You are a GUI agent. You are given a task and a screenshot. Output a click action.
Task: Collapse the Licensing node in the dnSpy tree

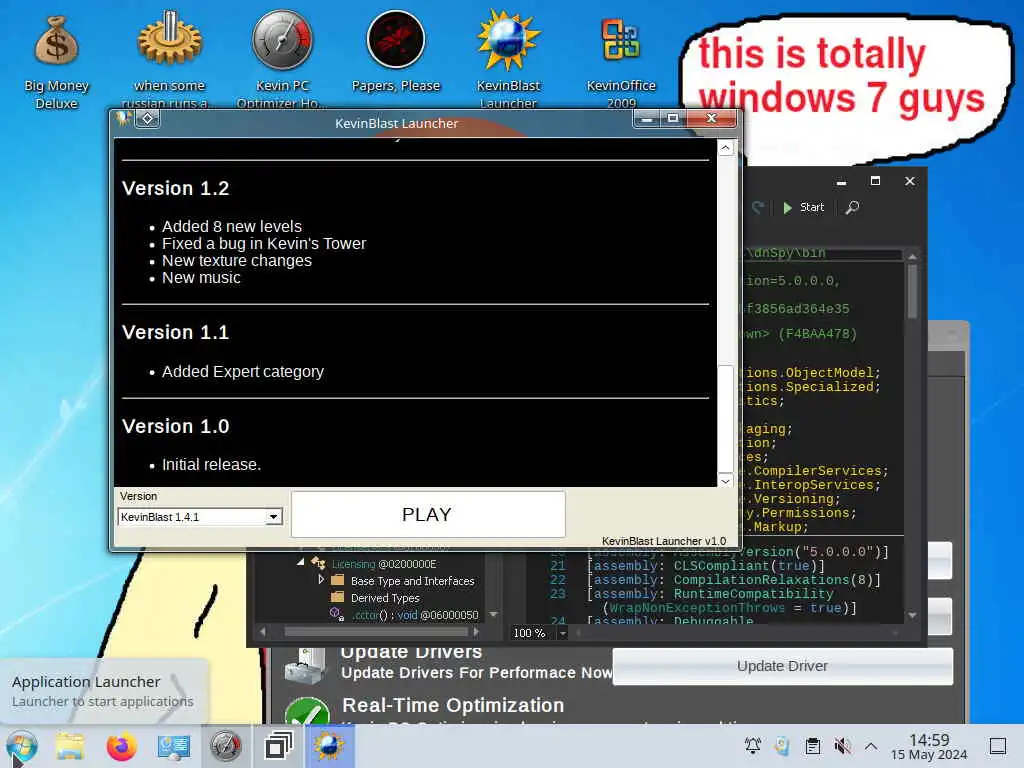300,562
